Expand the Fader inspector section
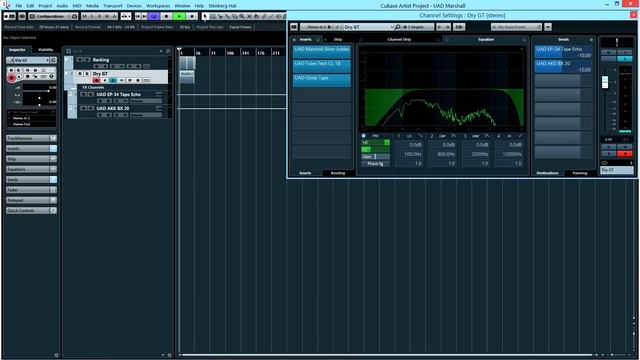Image resolution: width=640 pixels, height=360 pixels. (31, 190)
